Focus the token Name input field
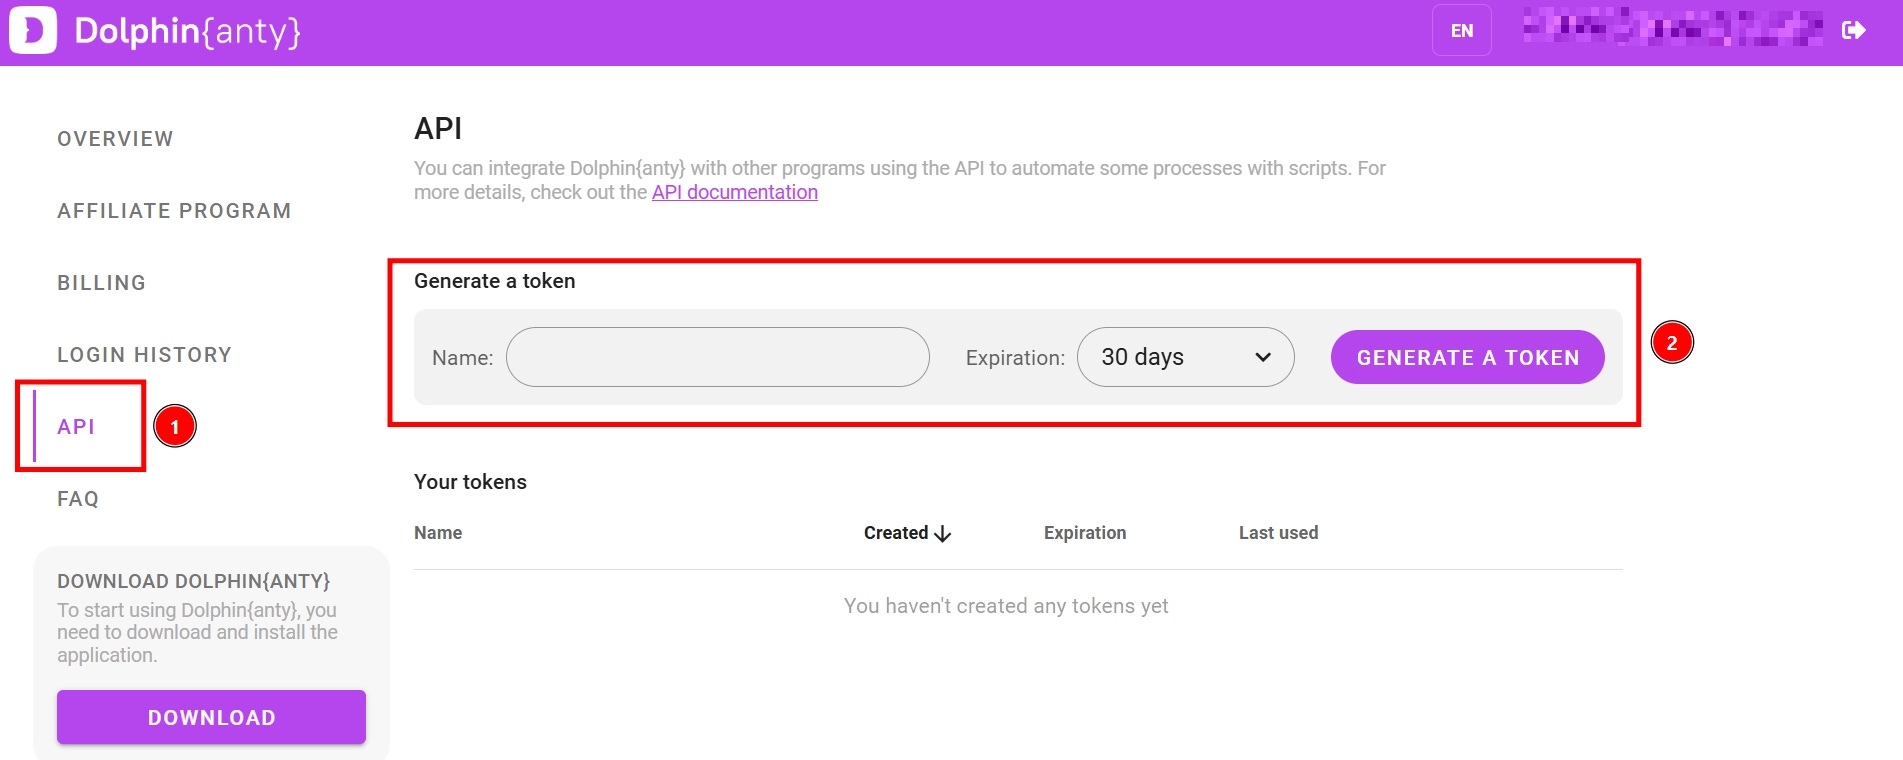The image size is (1903, 760). 717,357
